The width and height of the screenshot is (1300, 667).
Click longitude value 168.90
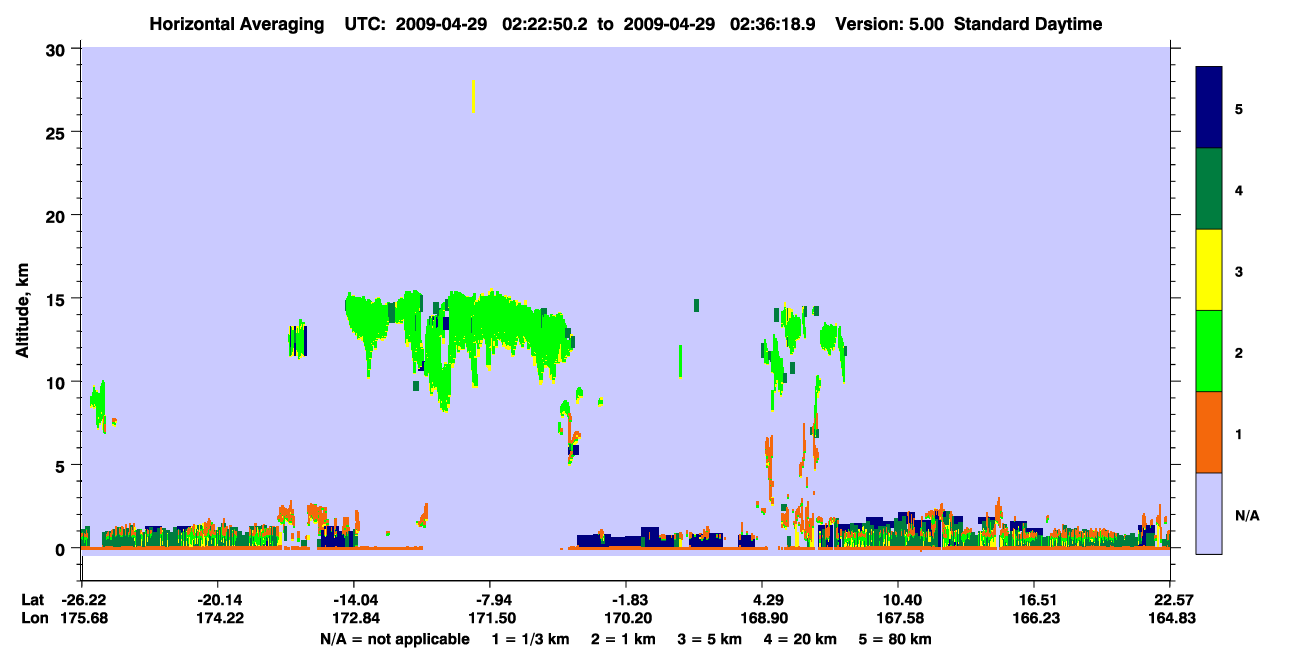click(x=763, y=618)
